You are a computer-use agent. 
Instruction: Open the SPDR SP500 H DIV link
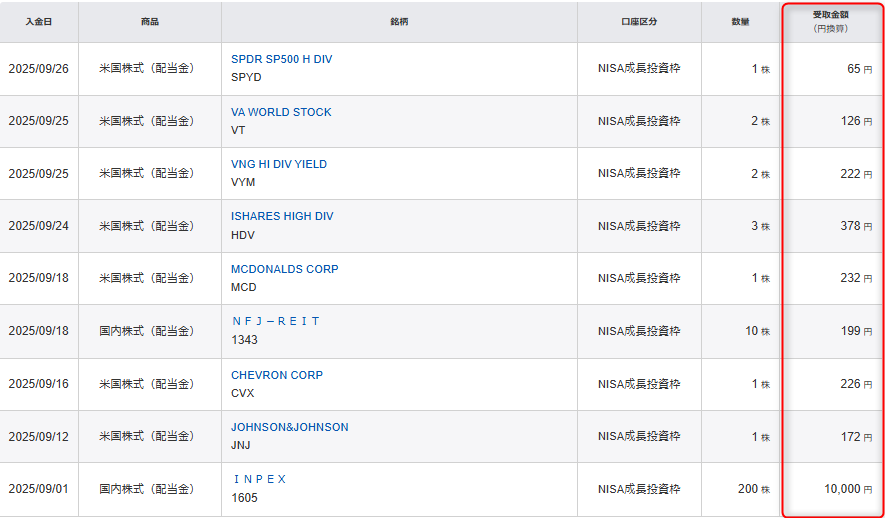(281, 59)
